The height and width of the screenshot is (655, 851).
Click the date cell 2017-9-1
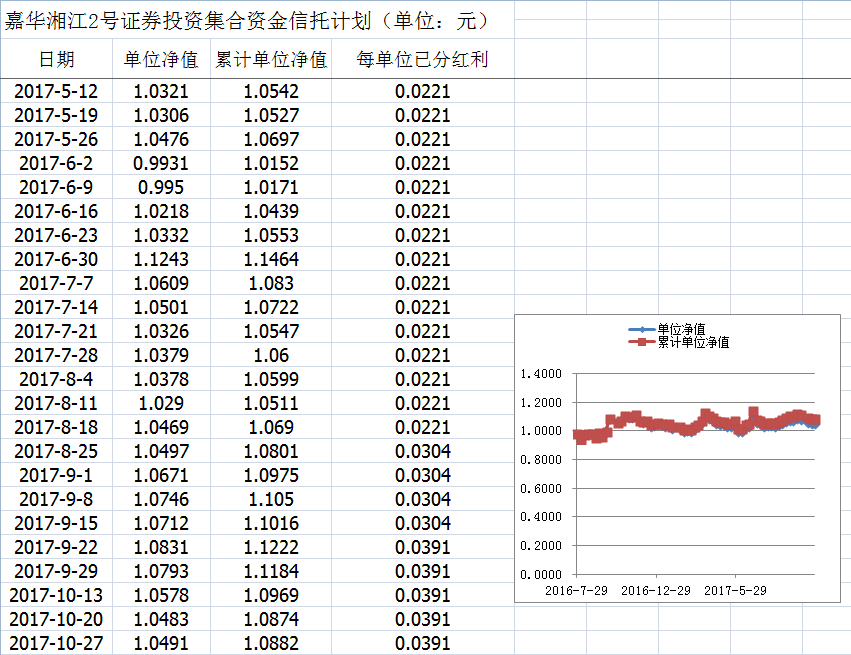(56, 475)
